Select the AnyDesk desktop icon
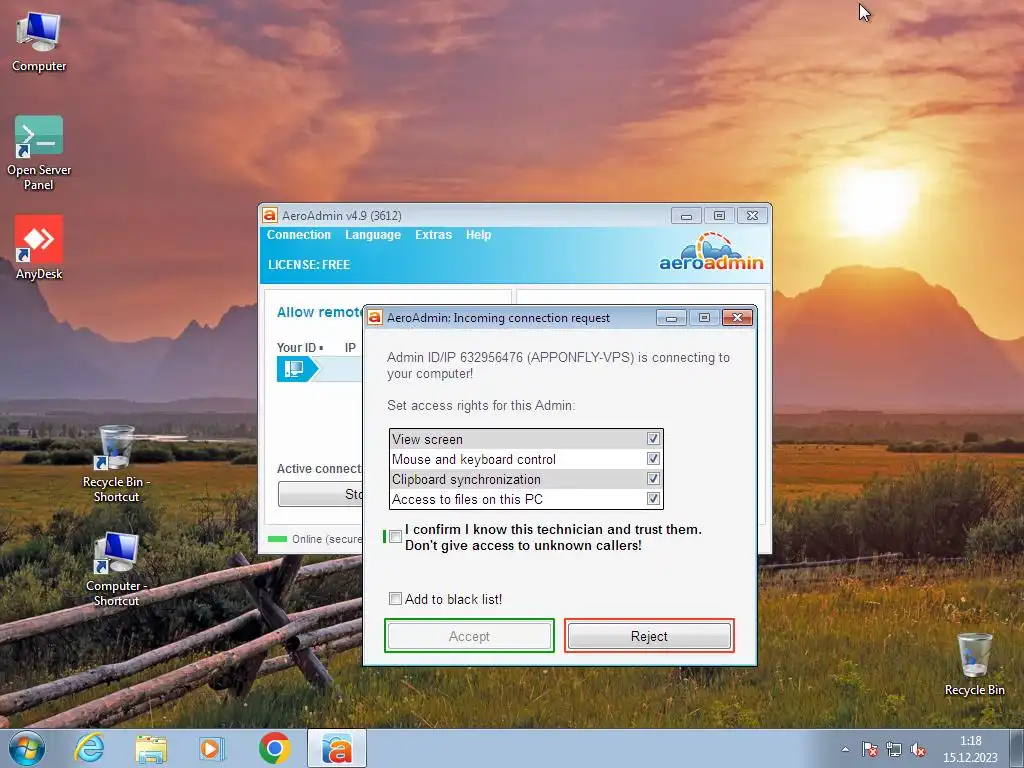Image resolution: width=1024 pixels, height=768 pixels. 39,247
